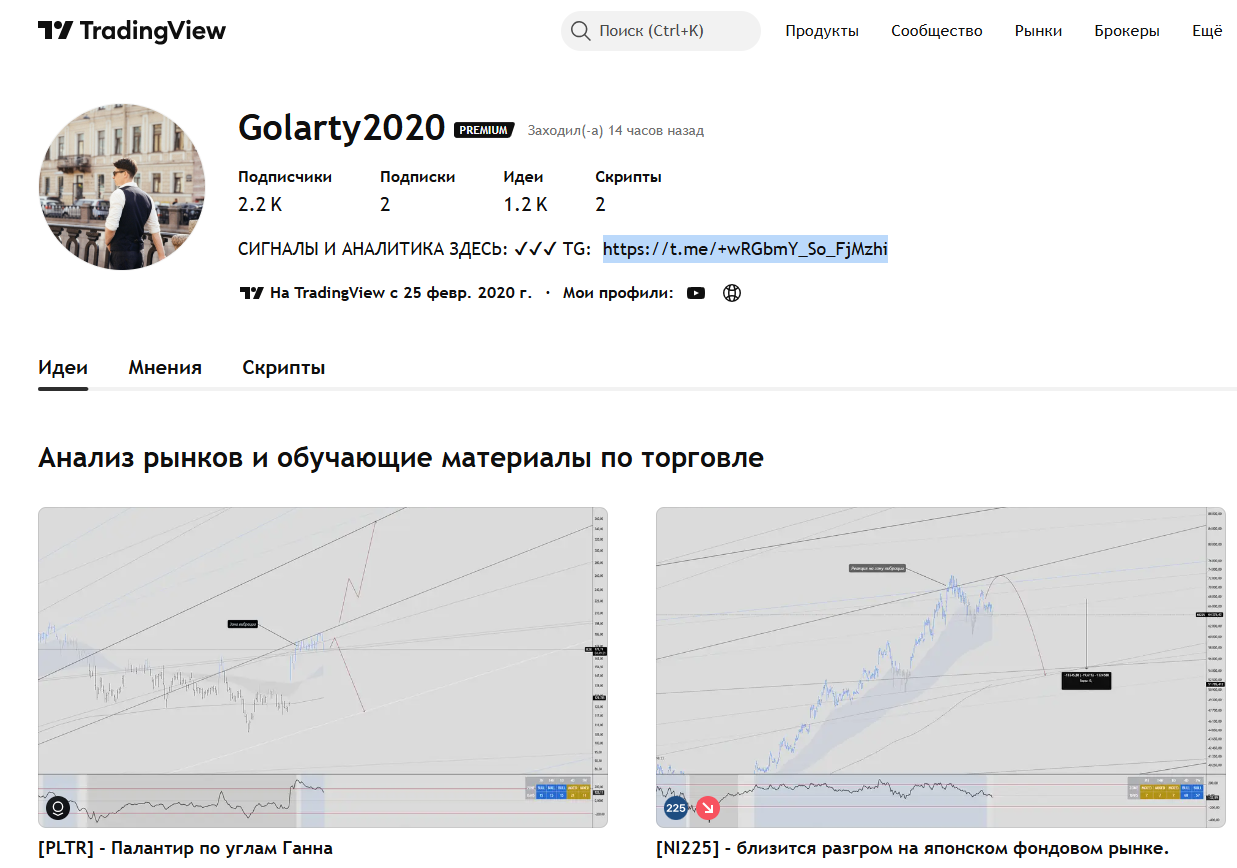1237x868 pixels.
Task: Open the PLTR Палантир idea title
Action: tap(185, 848)
